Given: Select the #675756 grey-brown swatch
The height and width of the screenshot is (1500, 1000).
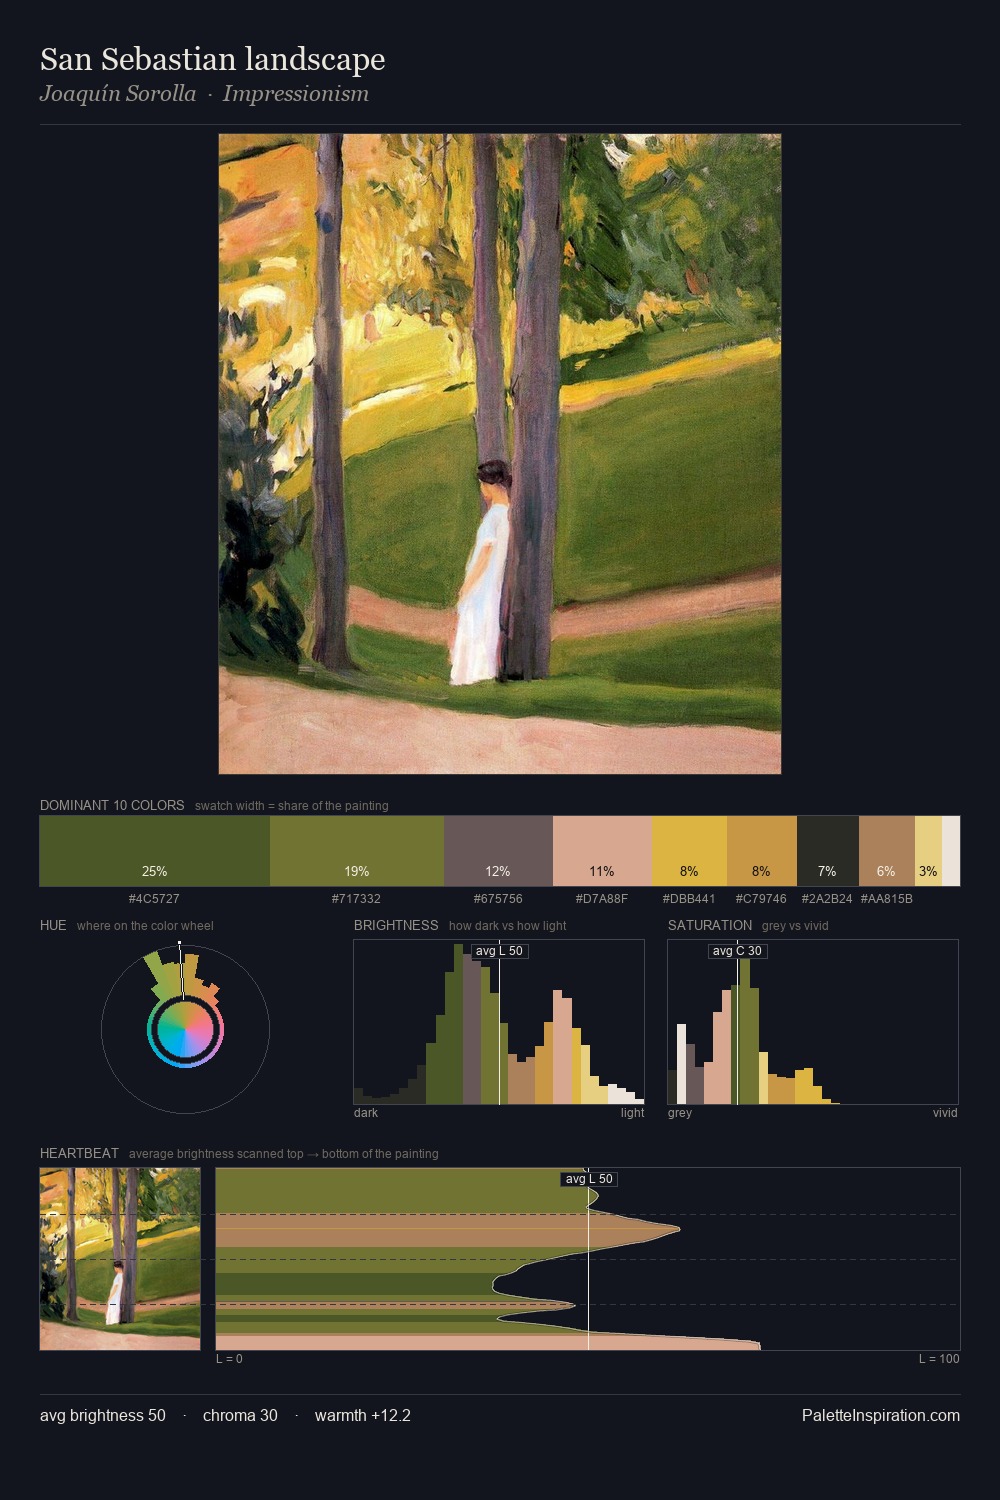Looking at the screenshot, I should click(x=498, y=851).
